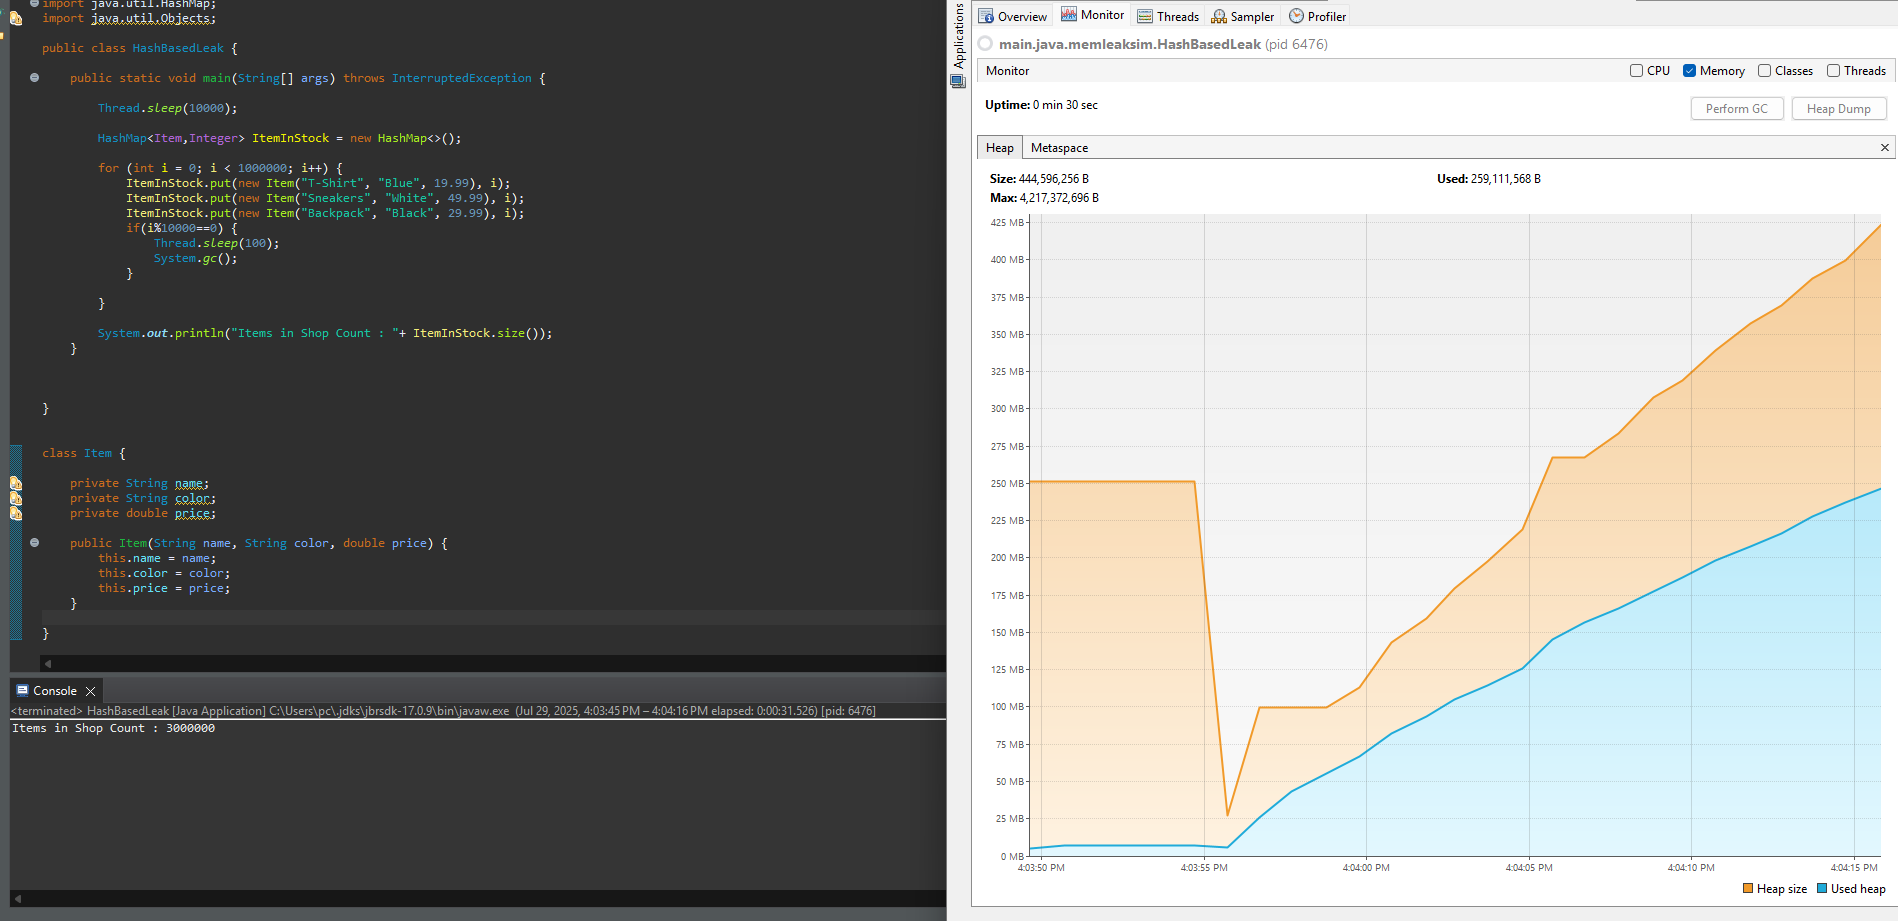The height and width of the screenshot is (921, 1898).
Task: Click the orange Heap size legend swatch
Action: (1748, 889)
